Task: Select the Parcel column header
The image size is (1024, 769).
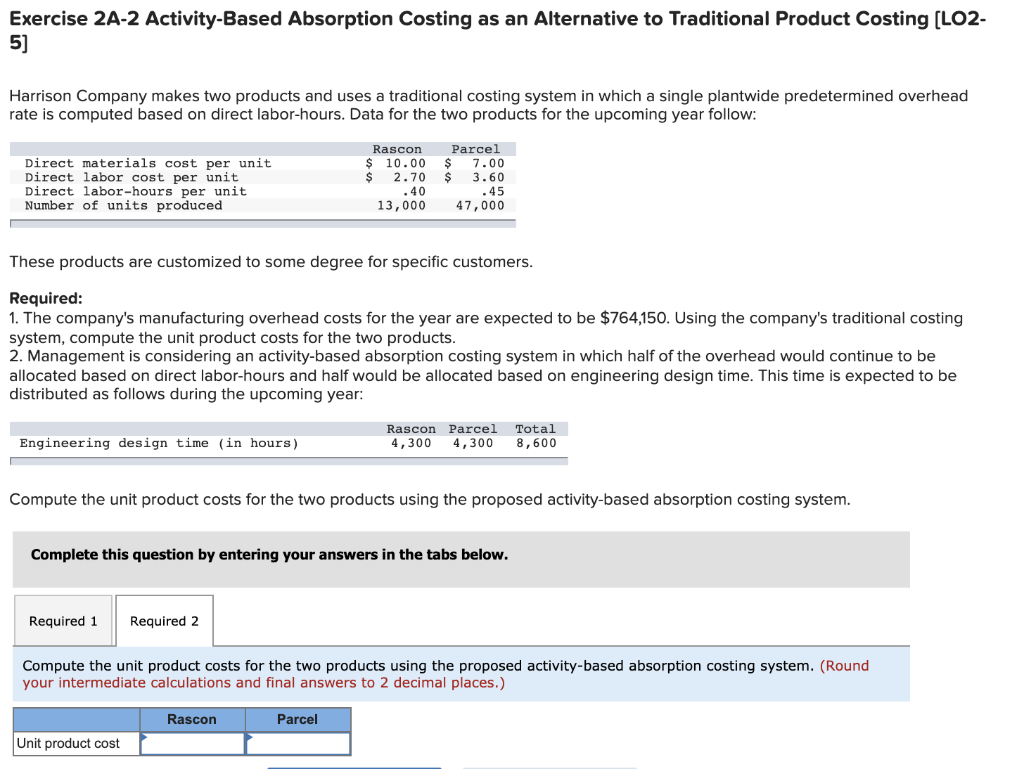Action: (297, 719)
